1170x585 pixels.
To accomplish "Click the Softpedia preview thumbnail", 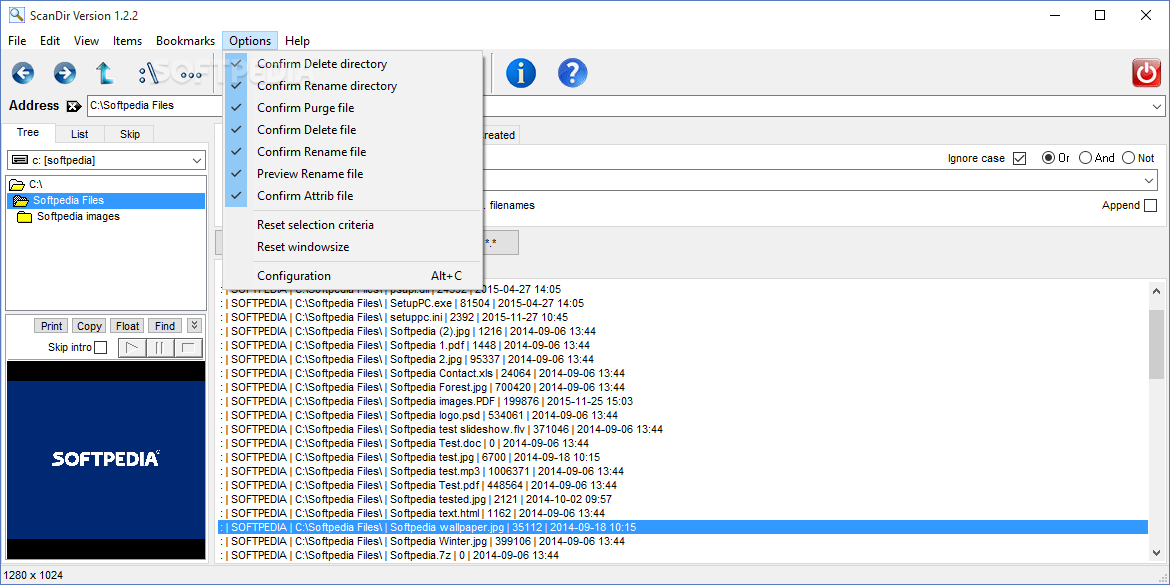I will 106,460.
